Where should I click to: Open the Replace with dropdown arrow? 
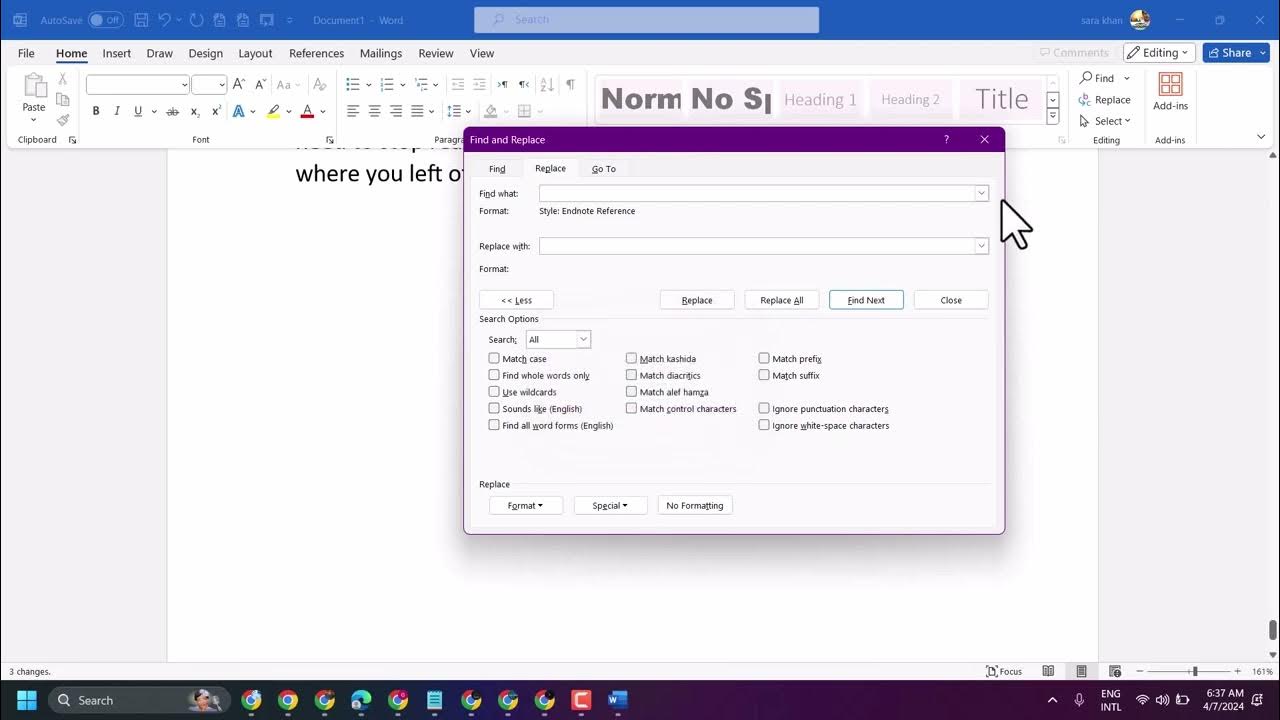981,246
